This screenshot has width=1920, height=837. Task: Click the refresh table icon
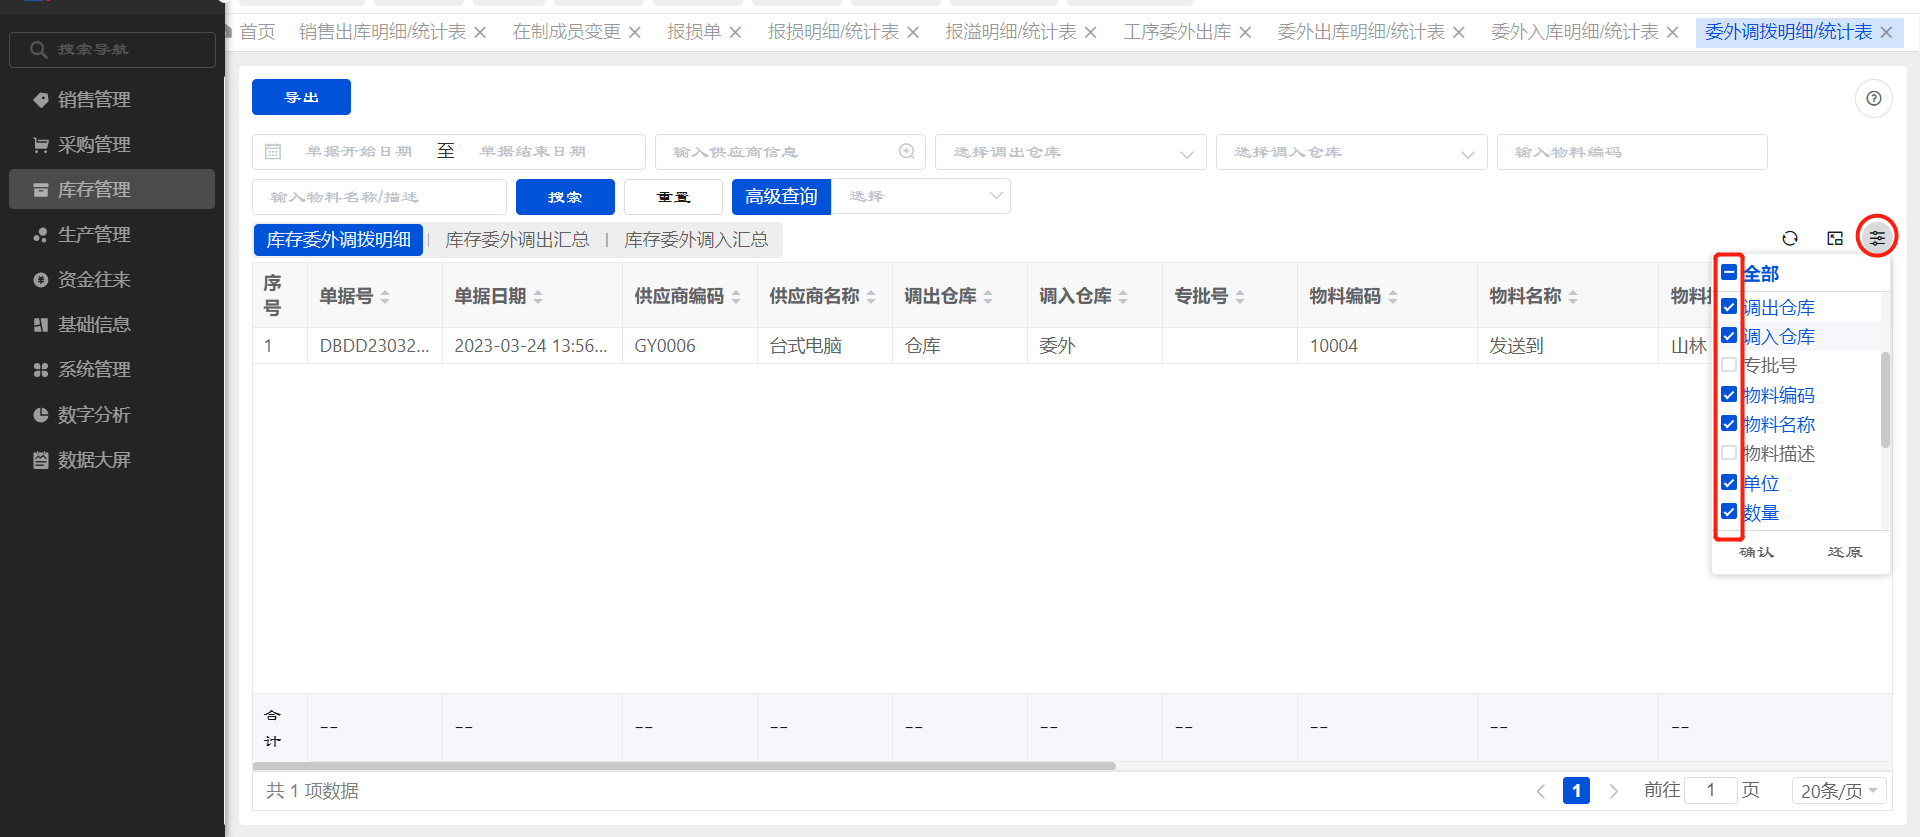[x=1790, y=238]
